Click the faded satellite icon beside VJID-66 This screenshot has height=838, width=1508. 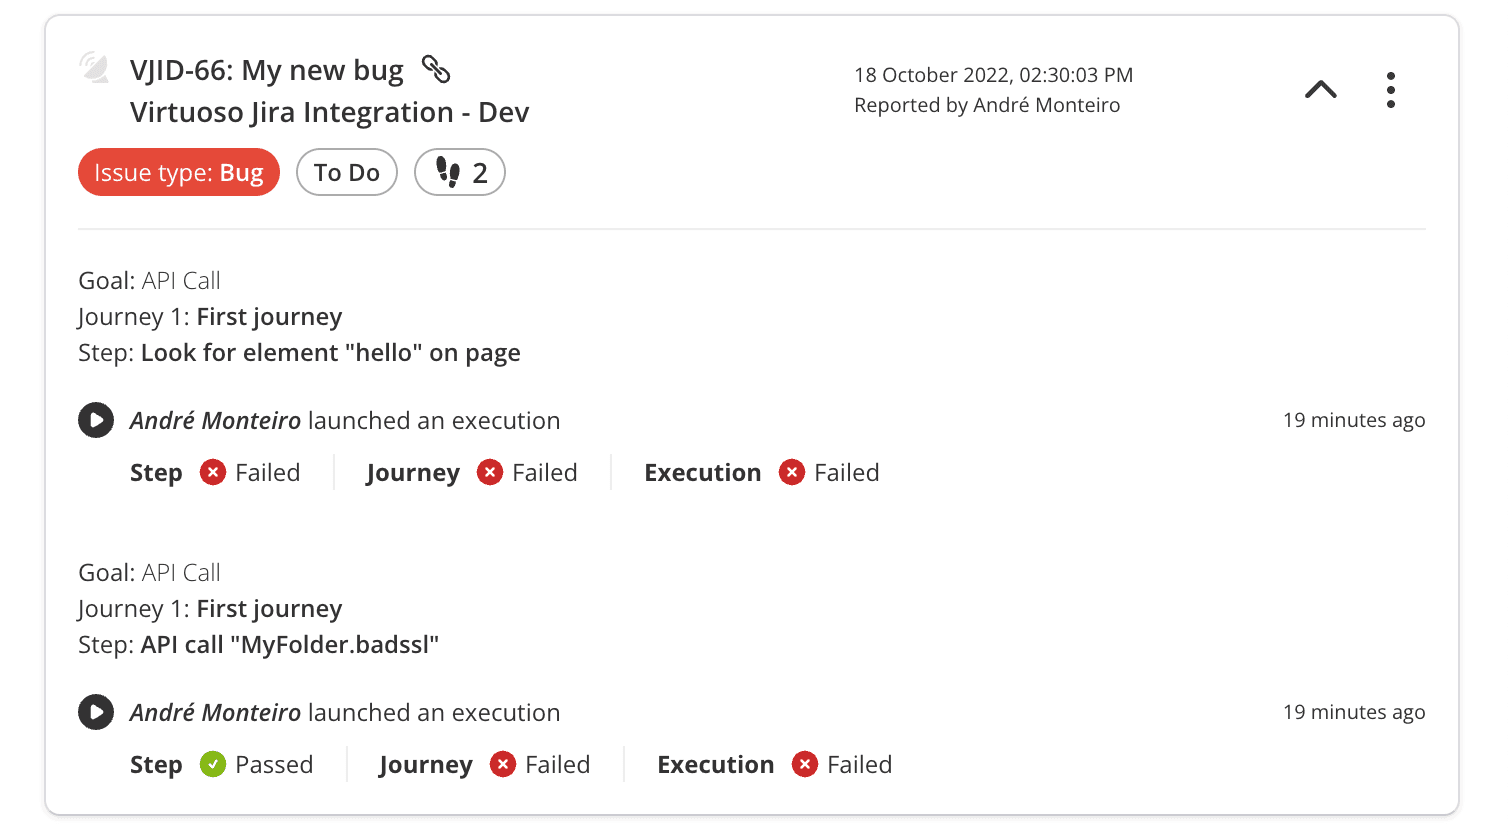[94, 68]
